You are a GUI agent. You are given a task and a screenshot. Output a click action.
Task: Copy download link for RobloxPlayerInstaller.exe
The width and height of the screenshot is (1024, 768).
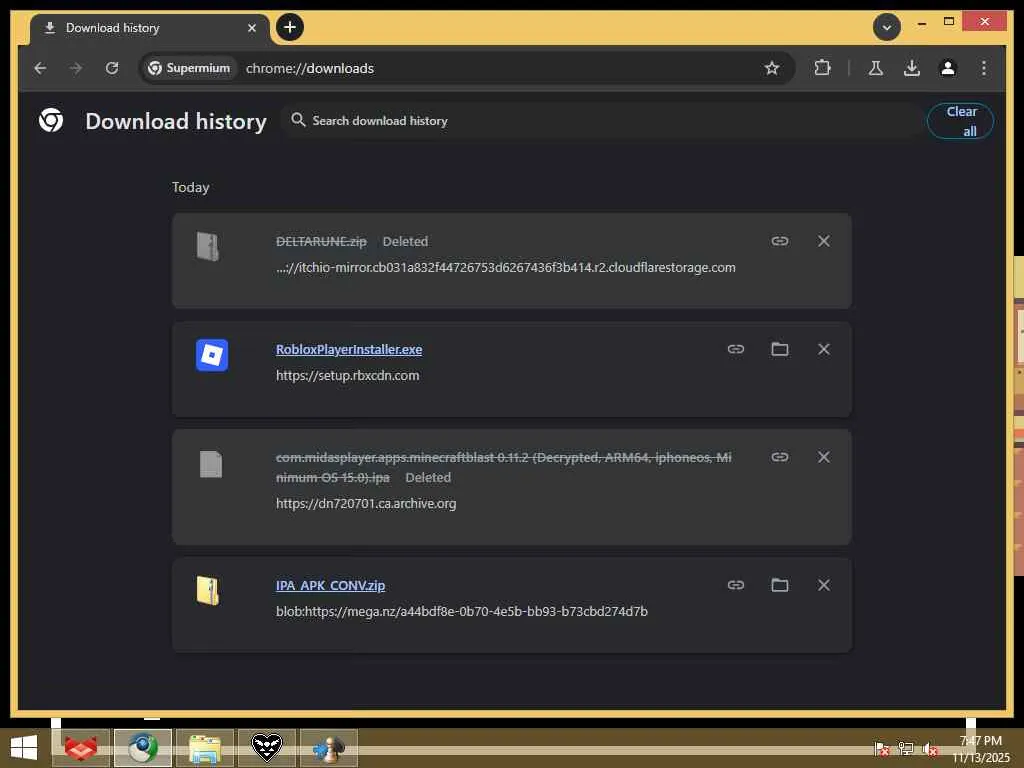coord(735,349)
